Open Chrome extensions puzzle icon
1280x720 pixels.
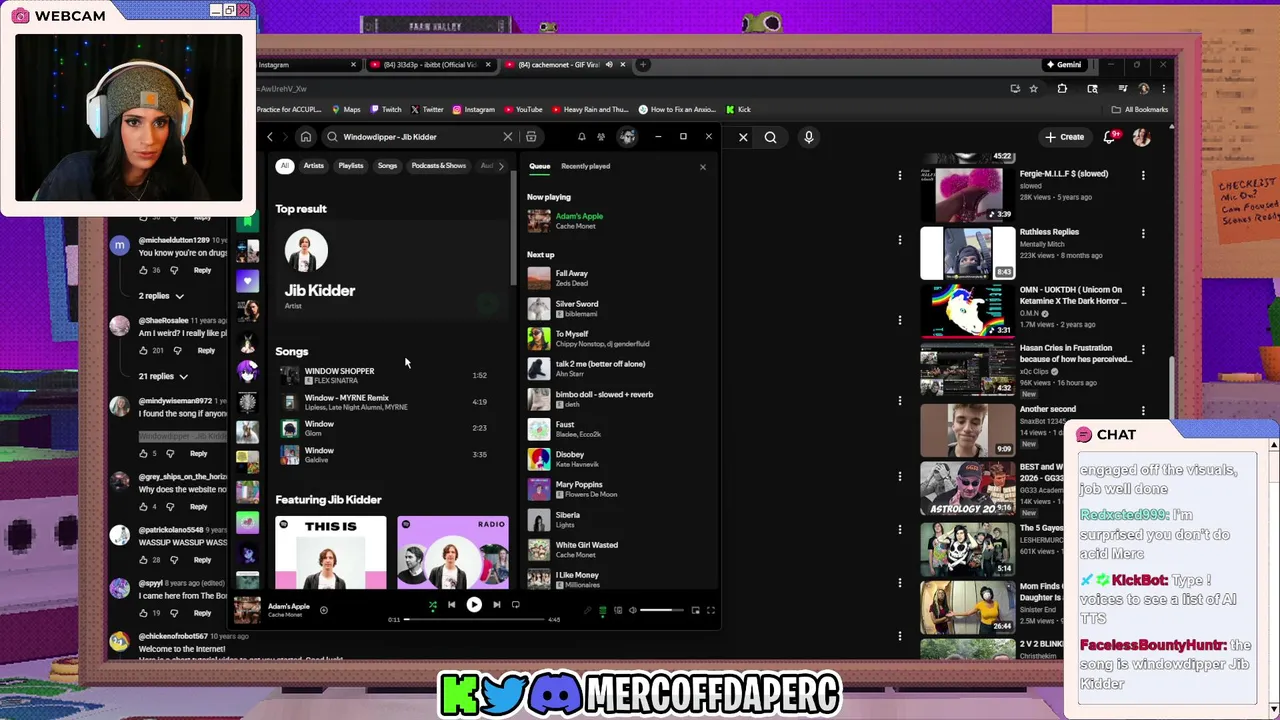[x=1062, y=89]
